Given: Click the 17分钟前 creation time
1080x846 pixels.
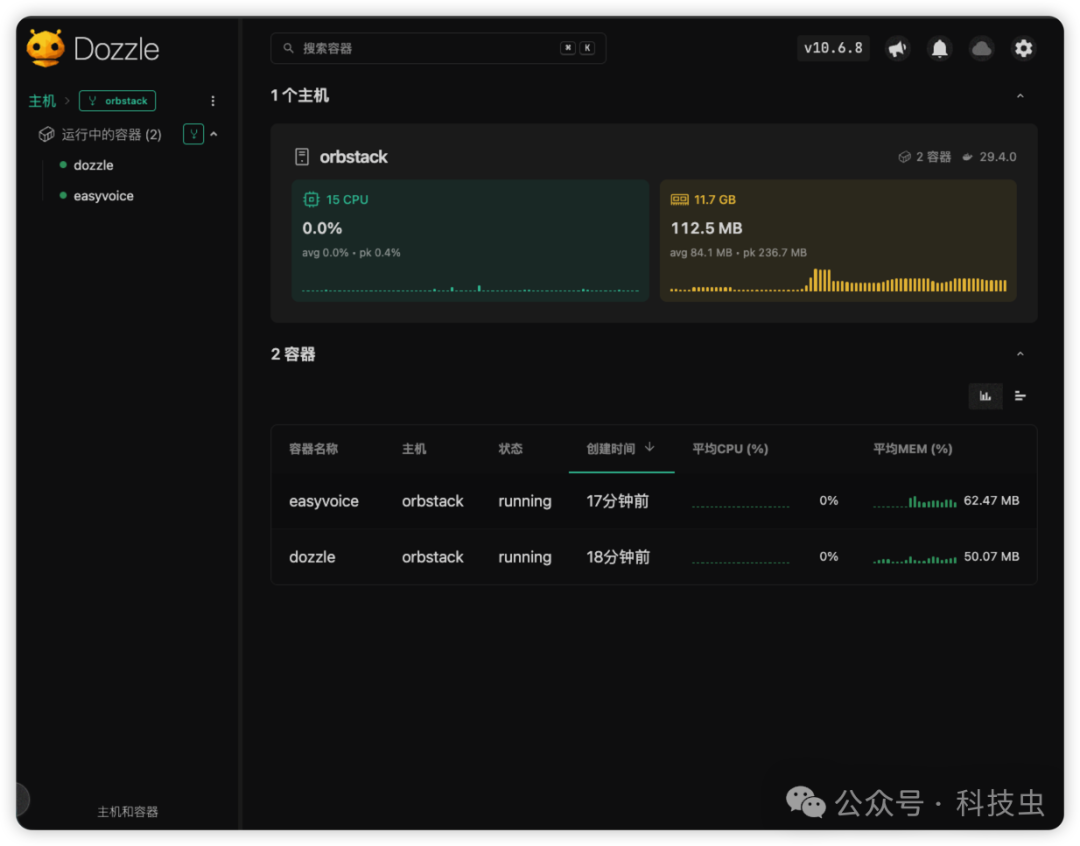Looking at the screenshot, I should click(618, 502).
